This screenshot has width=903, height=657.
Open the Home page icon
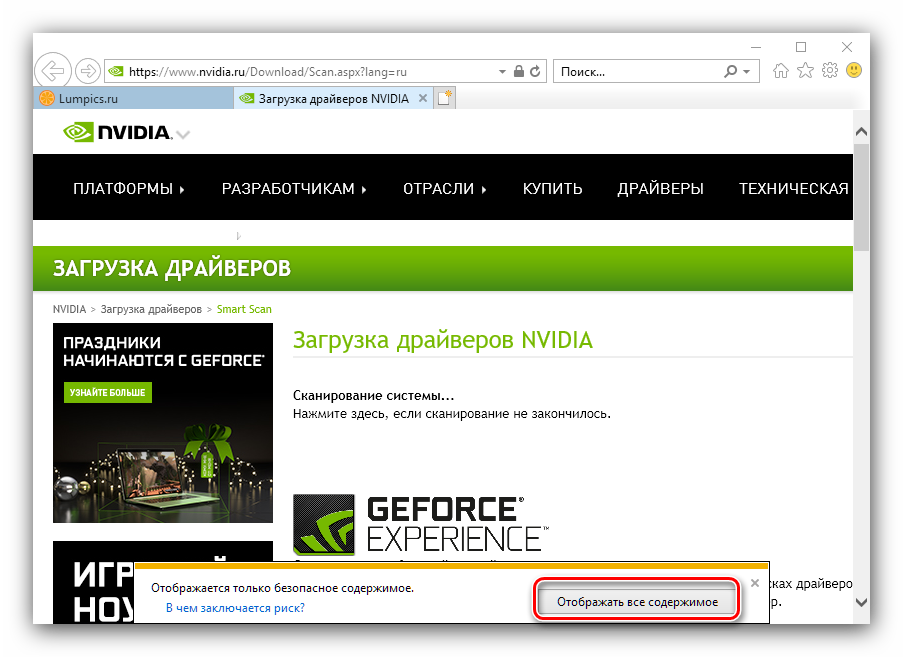pyautogui.click(x=781, y=71)
